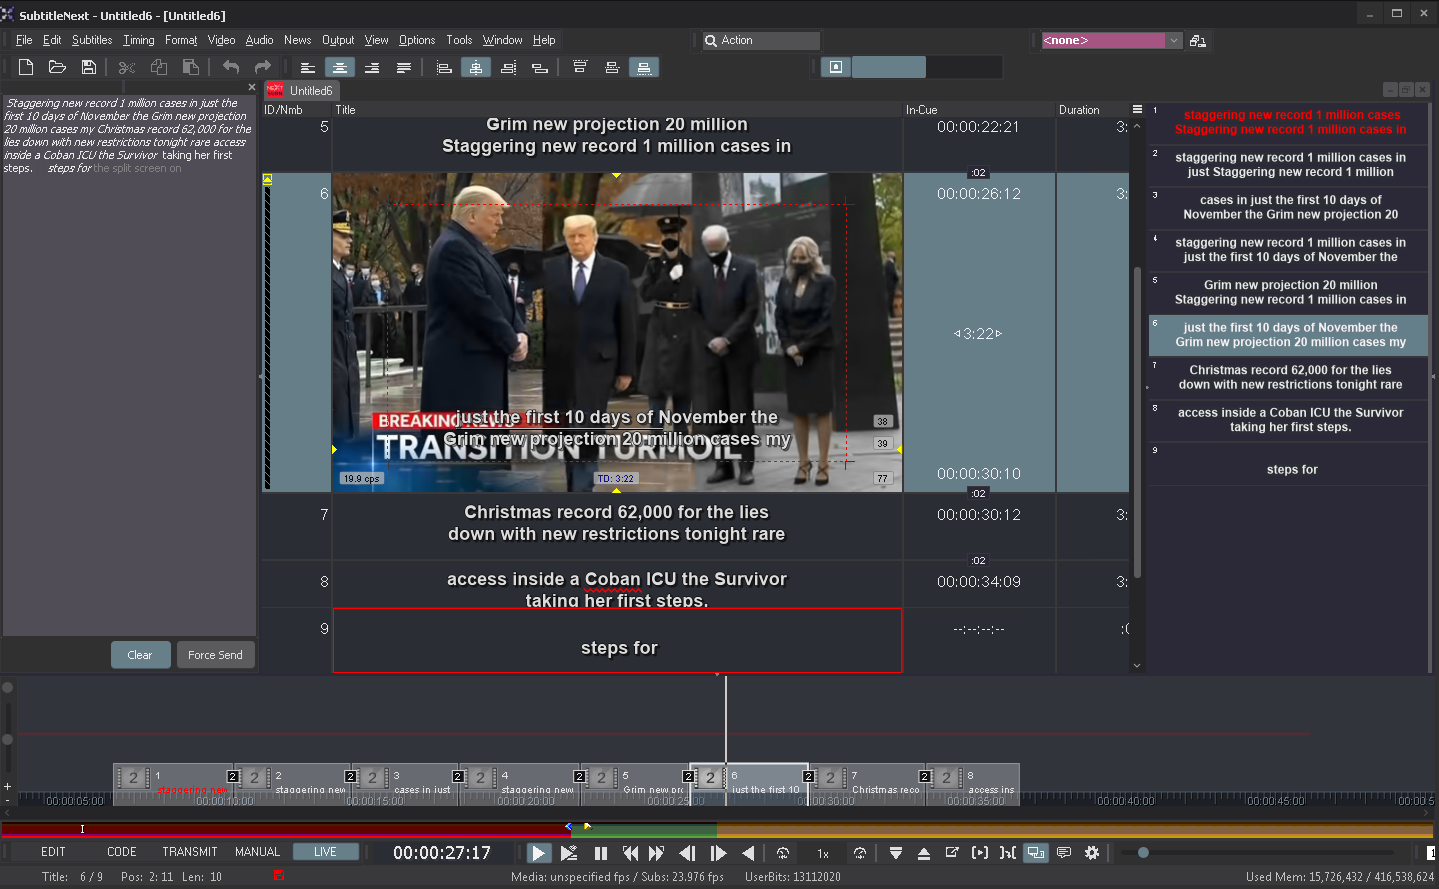This screenshot has height=889, width=1439.
Task: Save the project with the Save icon
Action: click(89, 67)
